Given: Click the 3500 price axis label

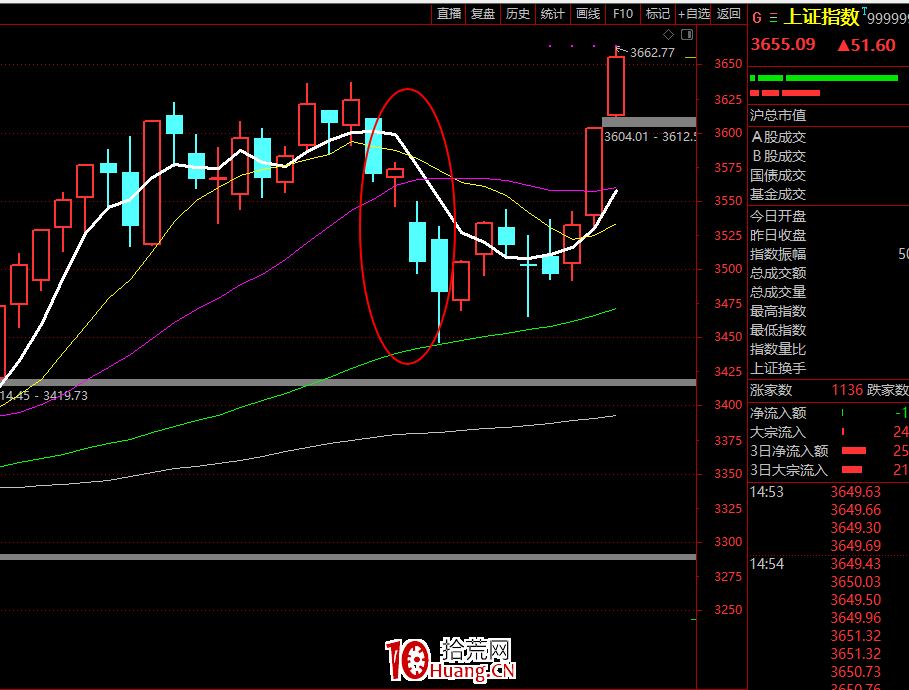Looking at the screenshot, I should (728, 269).
